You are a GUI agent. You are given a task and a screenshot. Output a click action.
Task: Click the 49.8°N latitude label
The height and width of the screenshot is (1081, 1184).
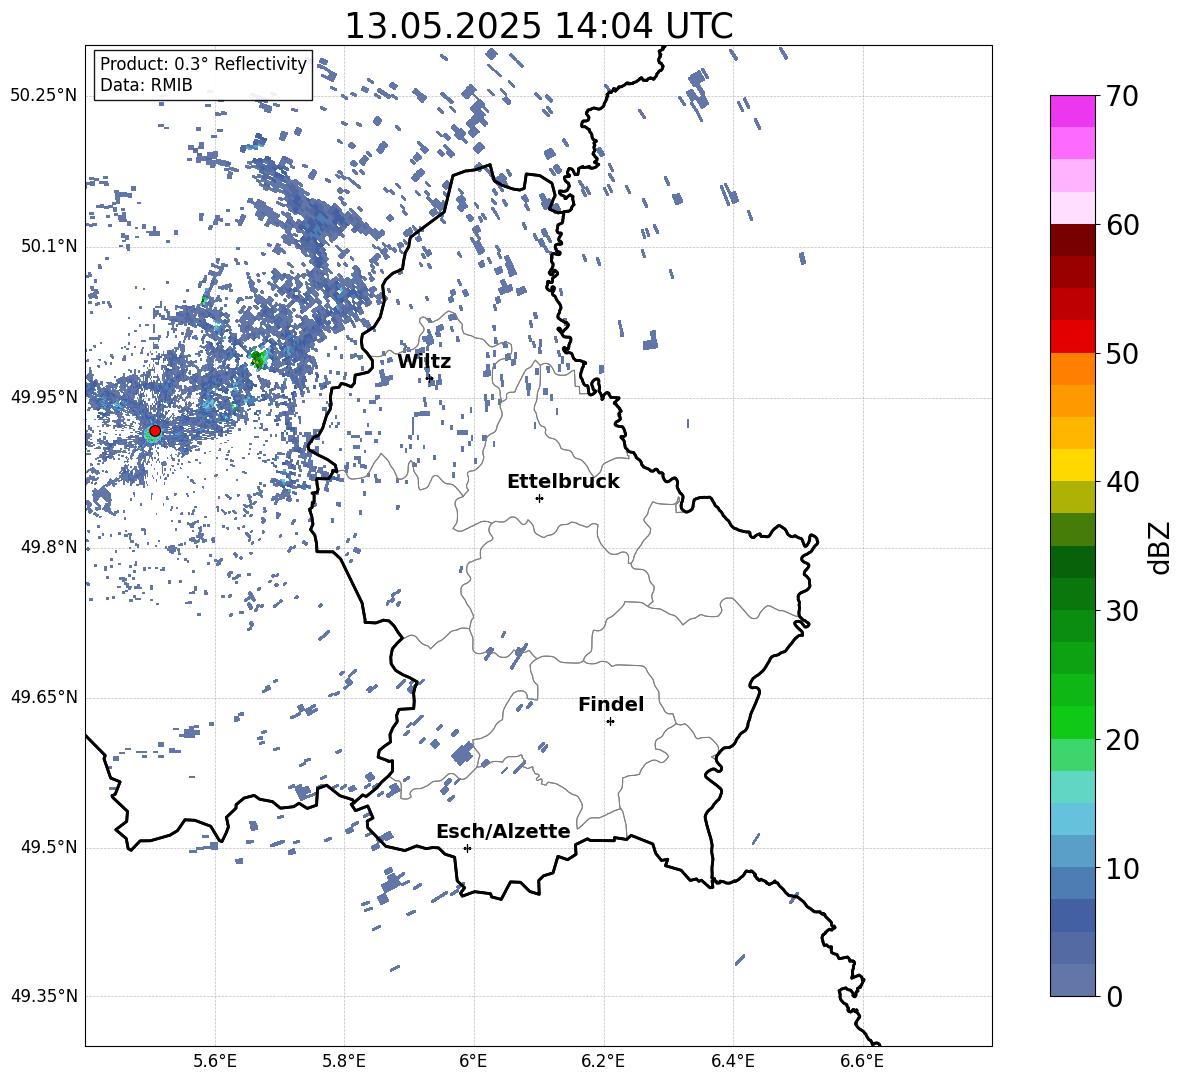[48, 547]
